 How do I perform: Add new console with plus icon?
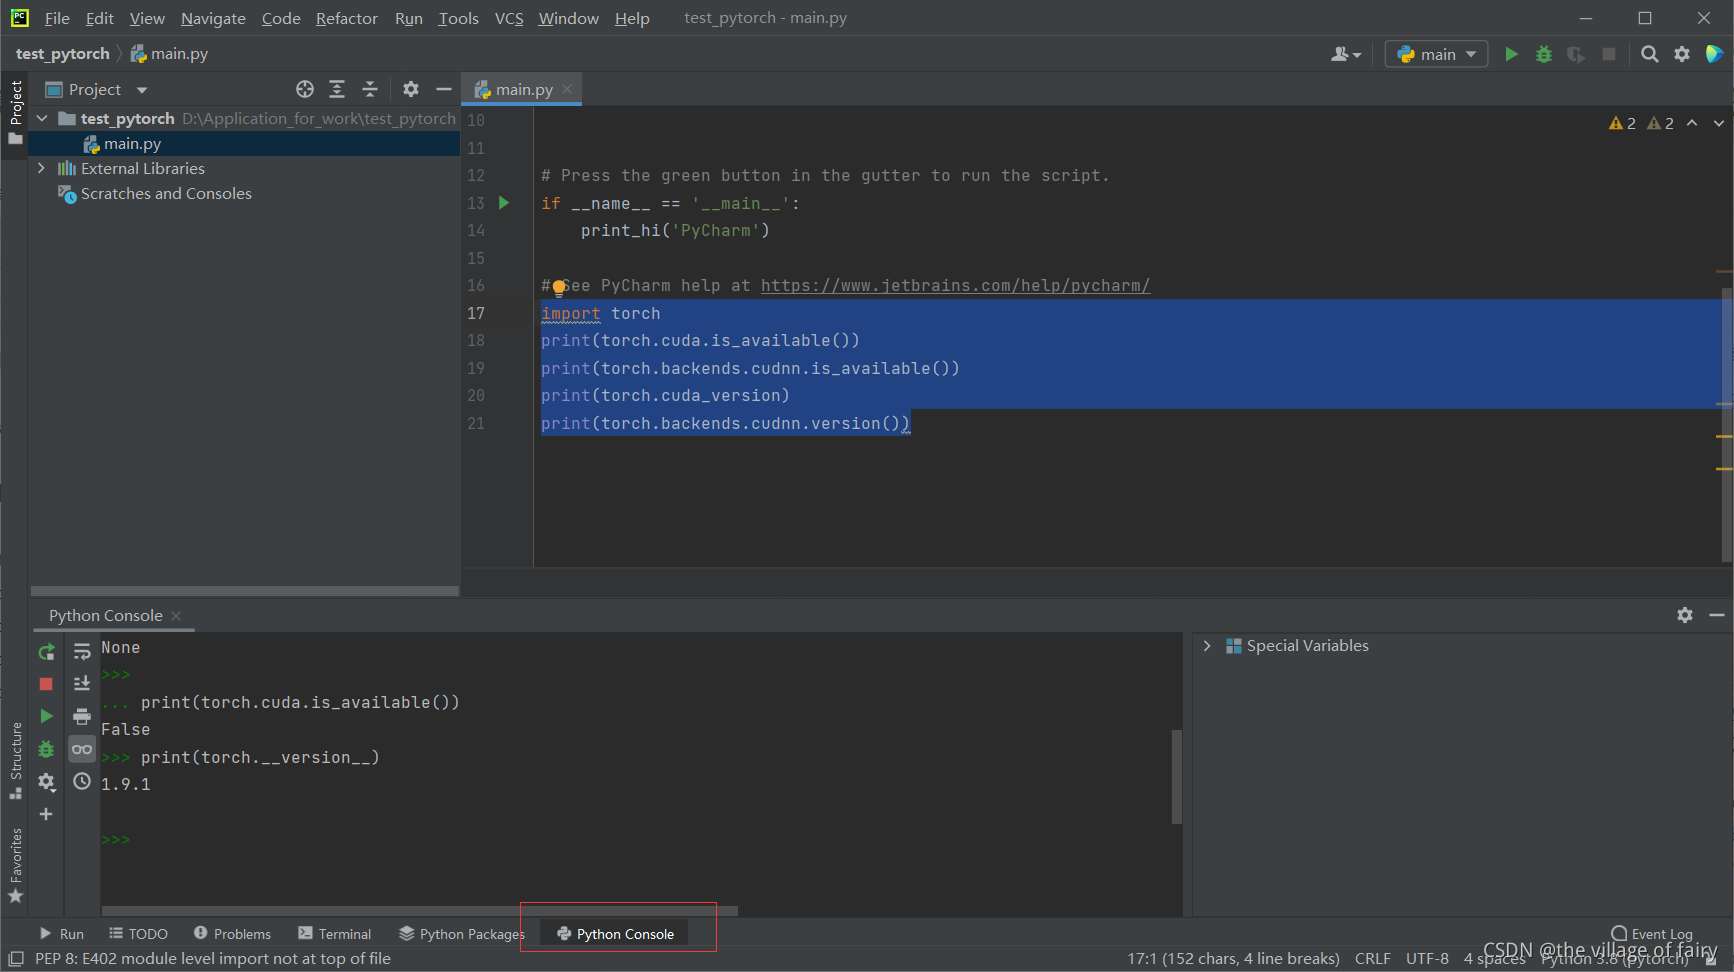(x=46, y=814)
